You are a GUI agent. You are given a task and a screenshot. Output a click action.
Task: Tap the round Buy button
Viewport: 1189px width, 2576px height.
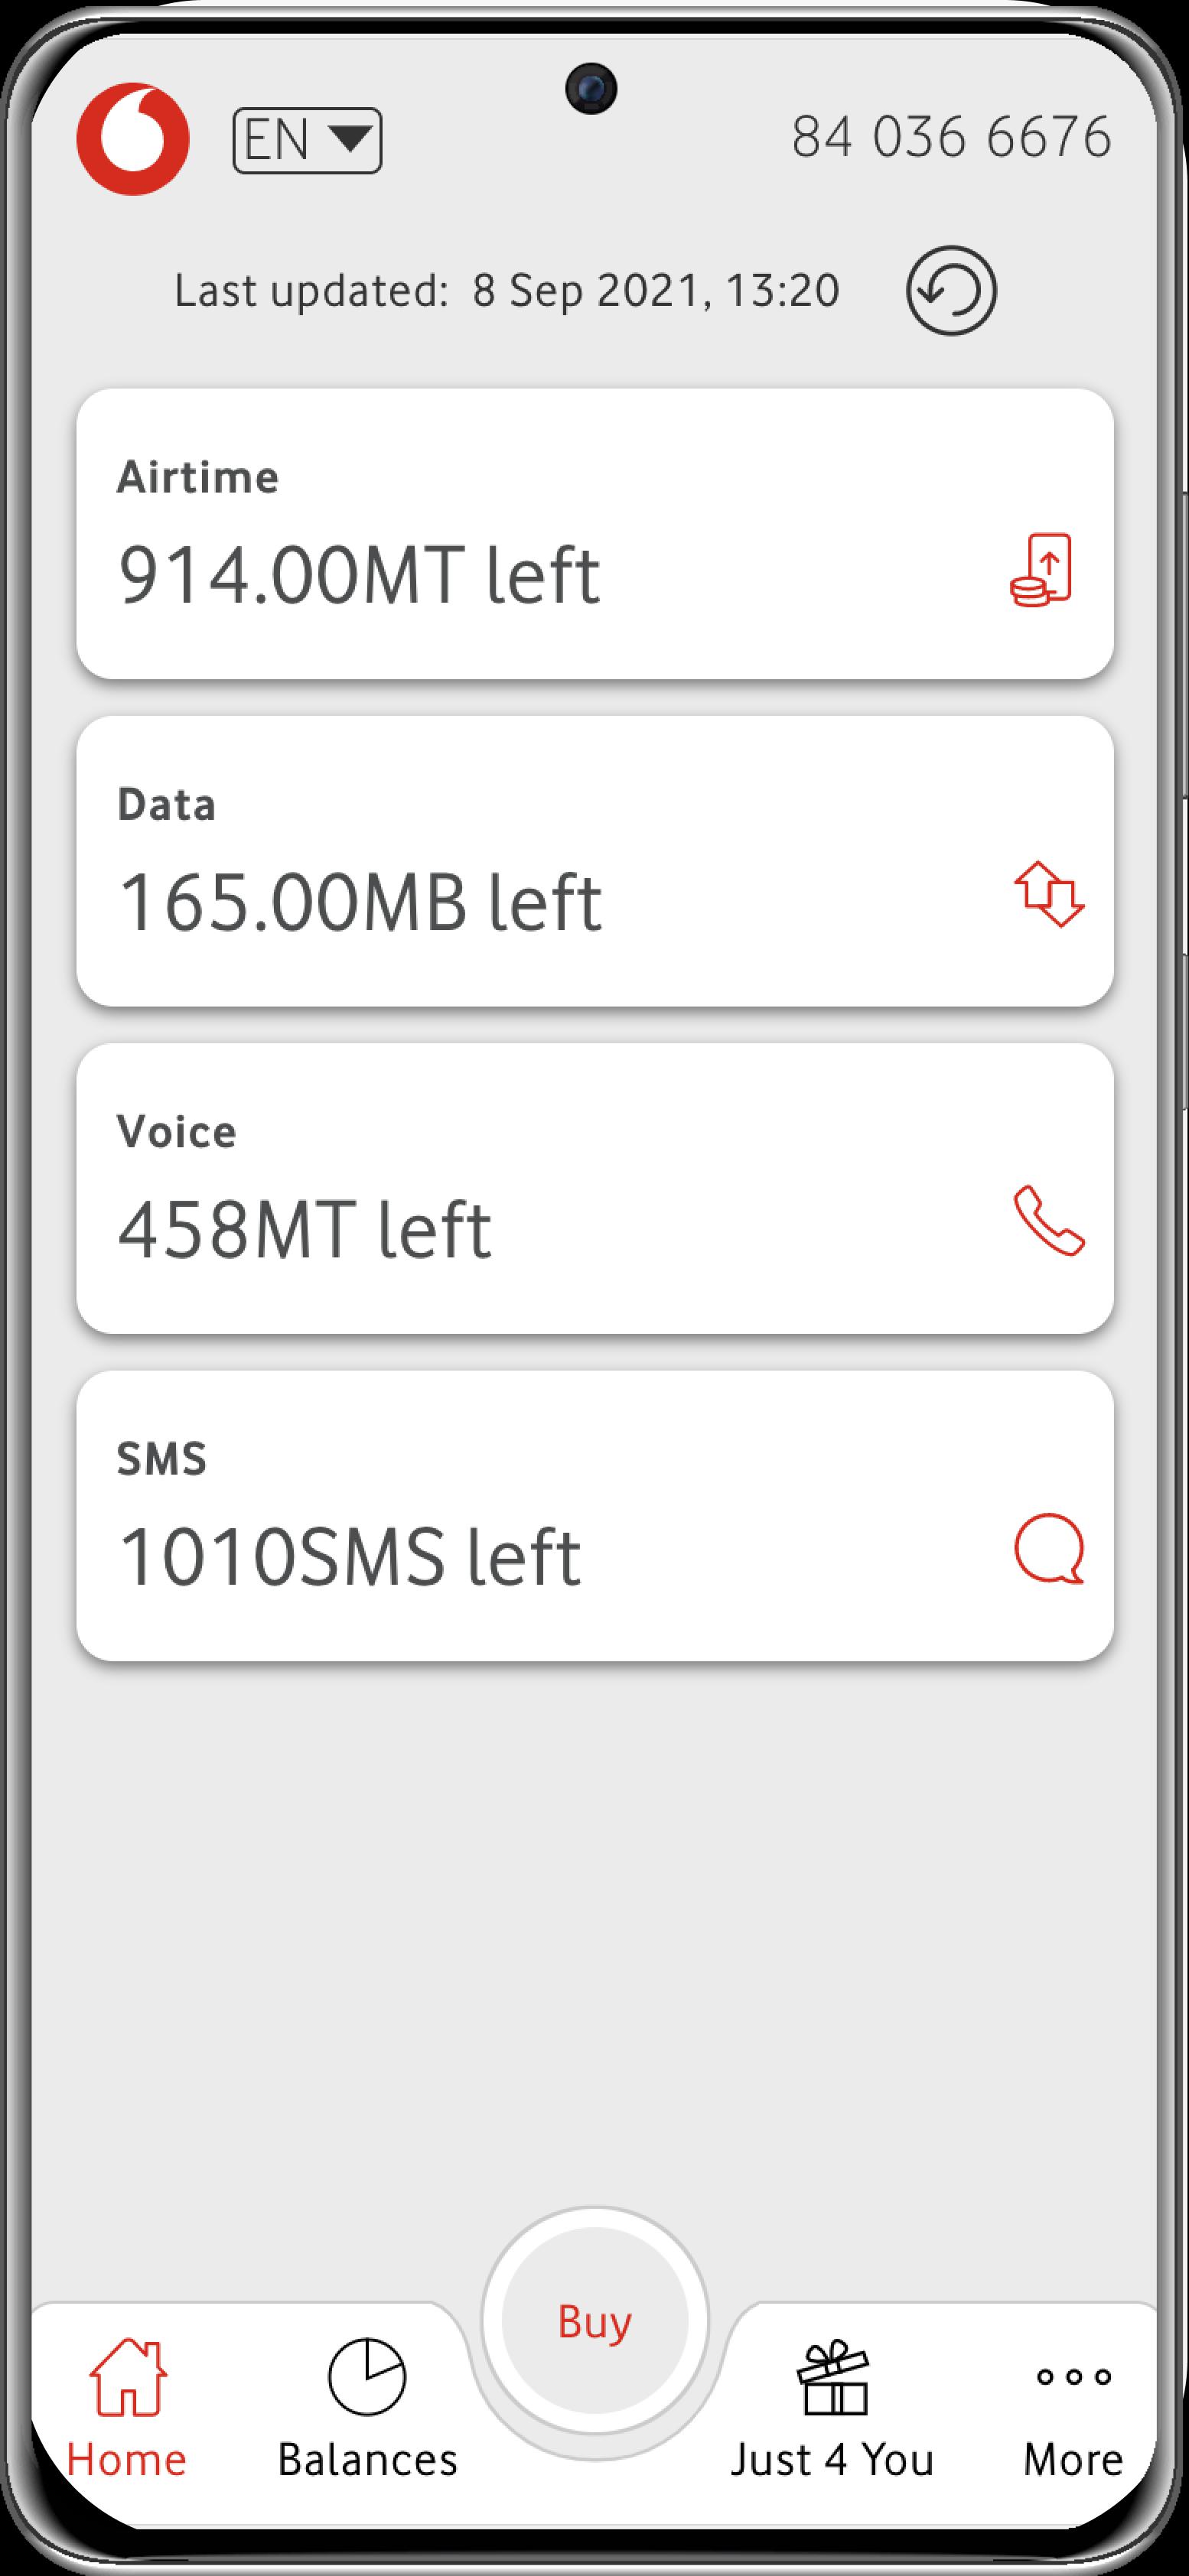(x=595, y=2320)
